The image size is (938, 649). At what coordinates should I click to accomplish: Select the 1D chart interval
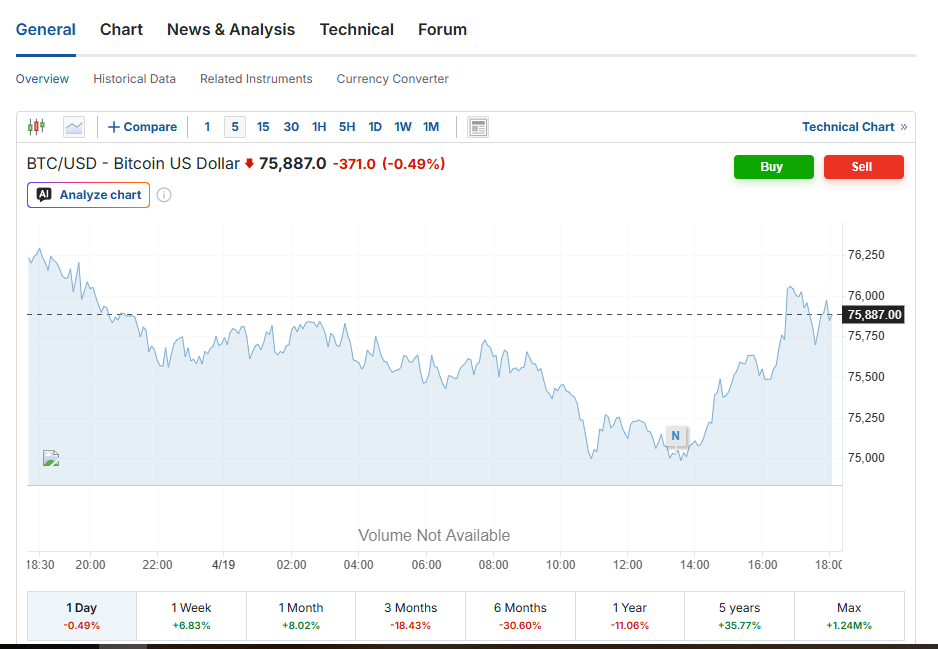375,127
